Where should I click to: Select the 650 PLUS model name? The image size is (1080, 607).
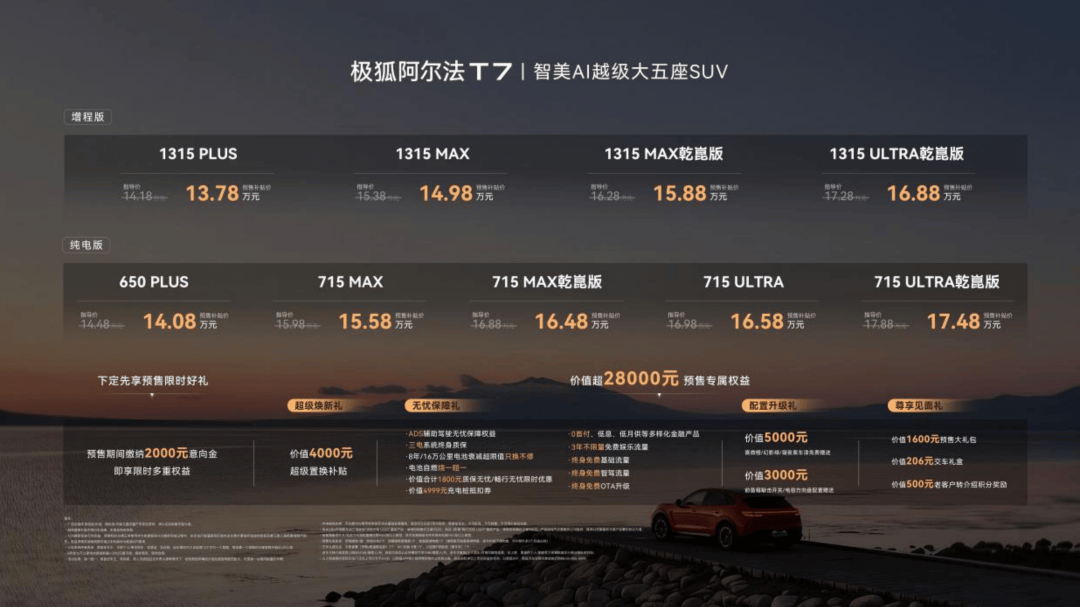click(x=154, y=282)
